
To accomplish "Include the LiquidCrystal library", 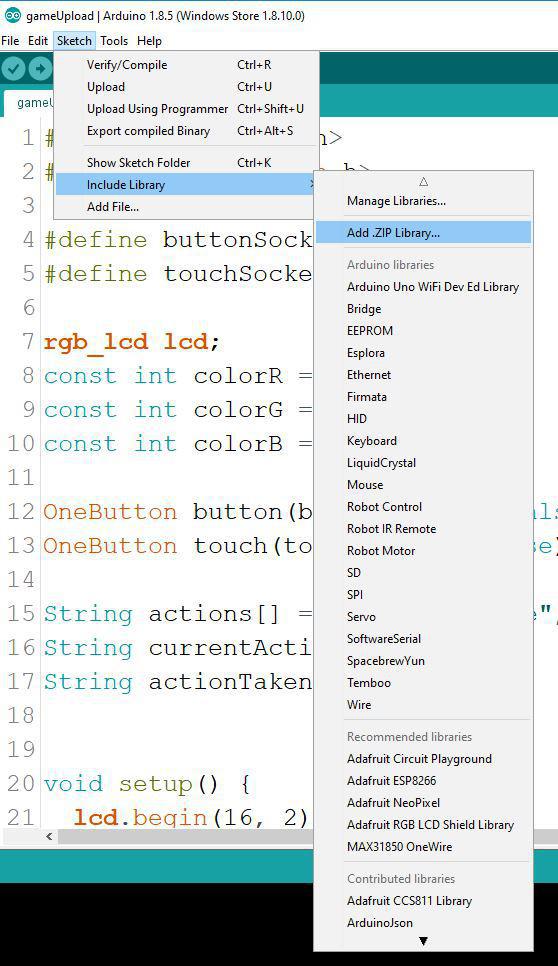I will 423,463.
